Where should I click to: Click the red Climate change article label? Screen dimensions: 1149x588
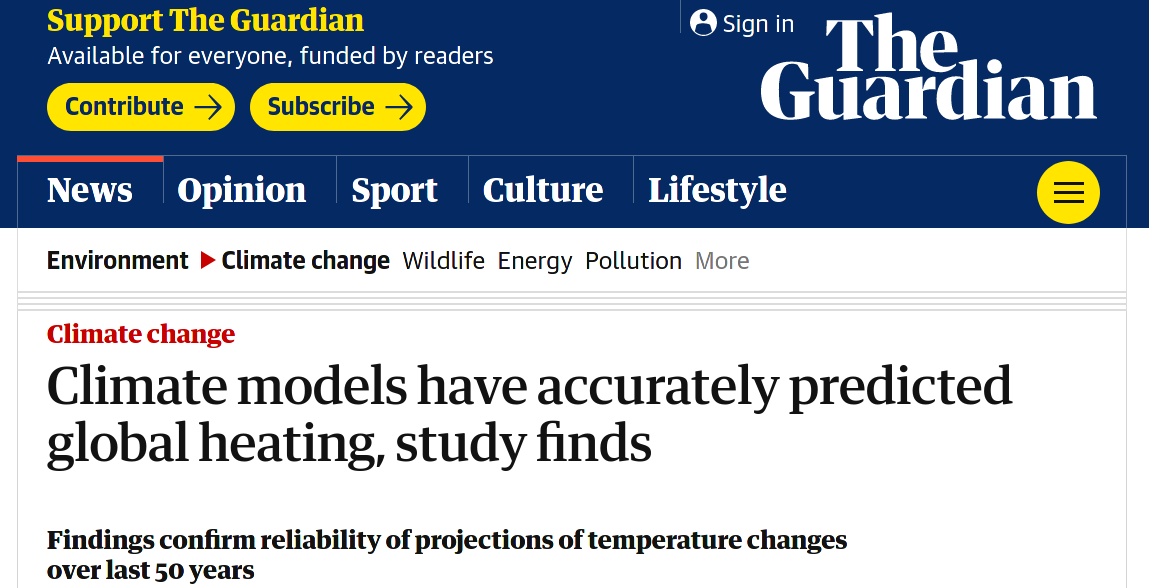140,334
